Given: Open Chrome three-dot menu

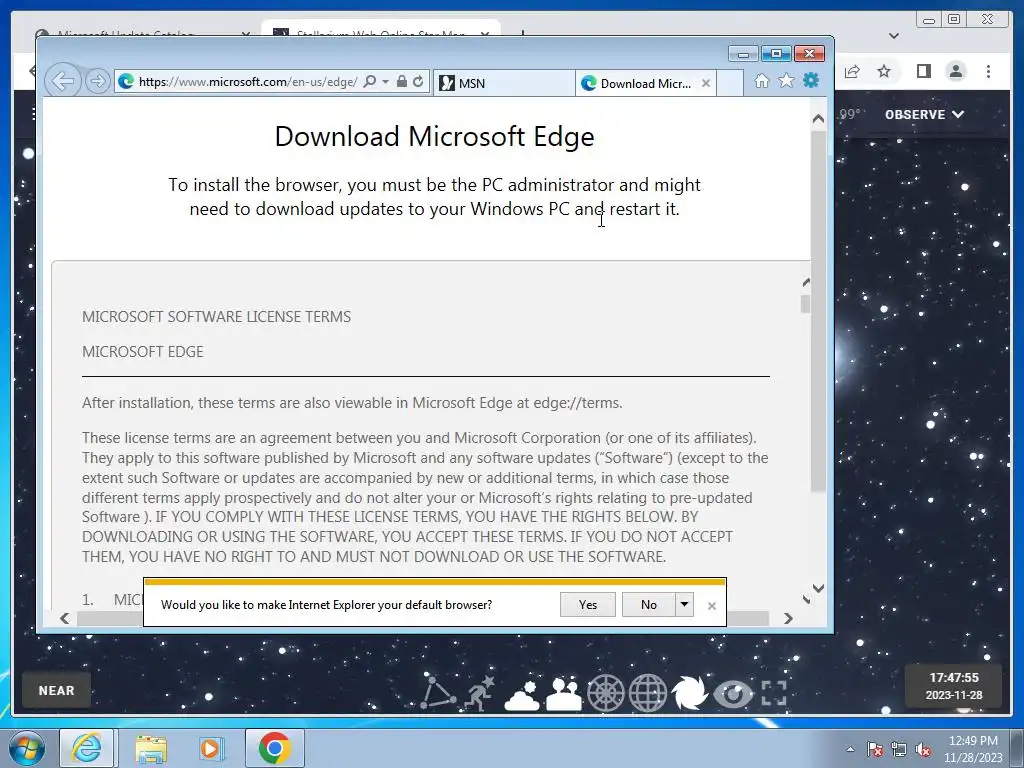Looking at the screenshot, I should point(988,71).
